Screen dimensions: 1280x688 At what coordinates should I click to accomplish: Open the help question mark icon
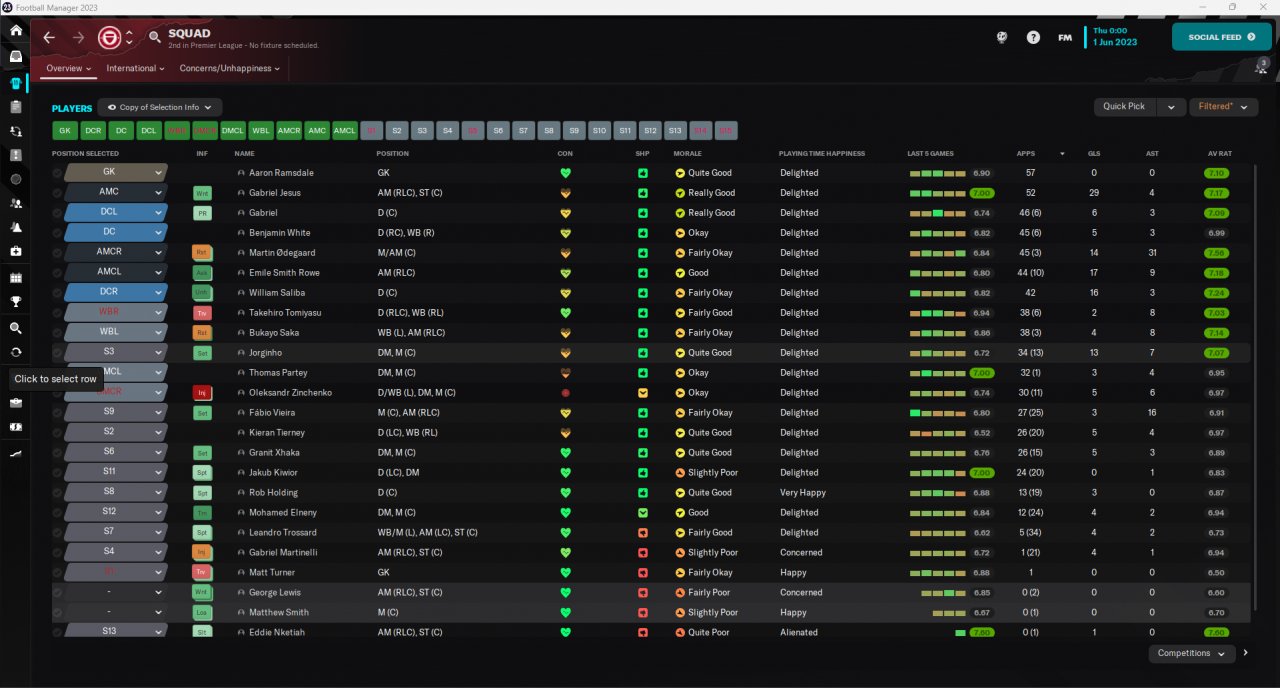[x=1033, y=38]
